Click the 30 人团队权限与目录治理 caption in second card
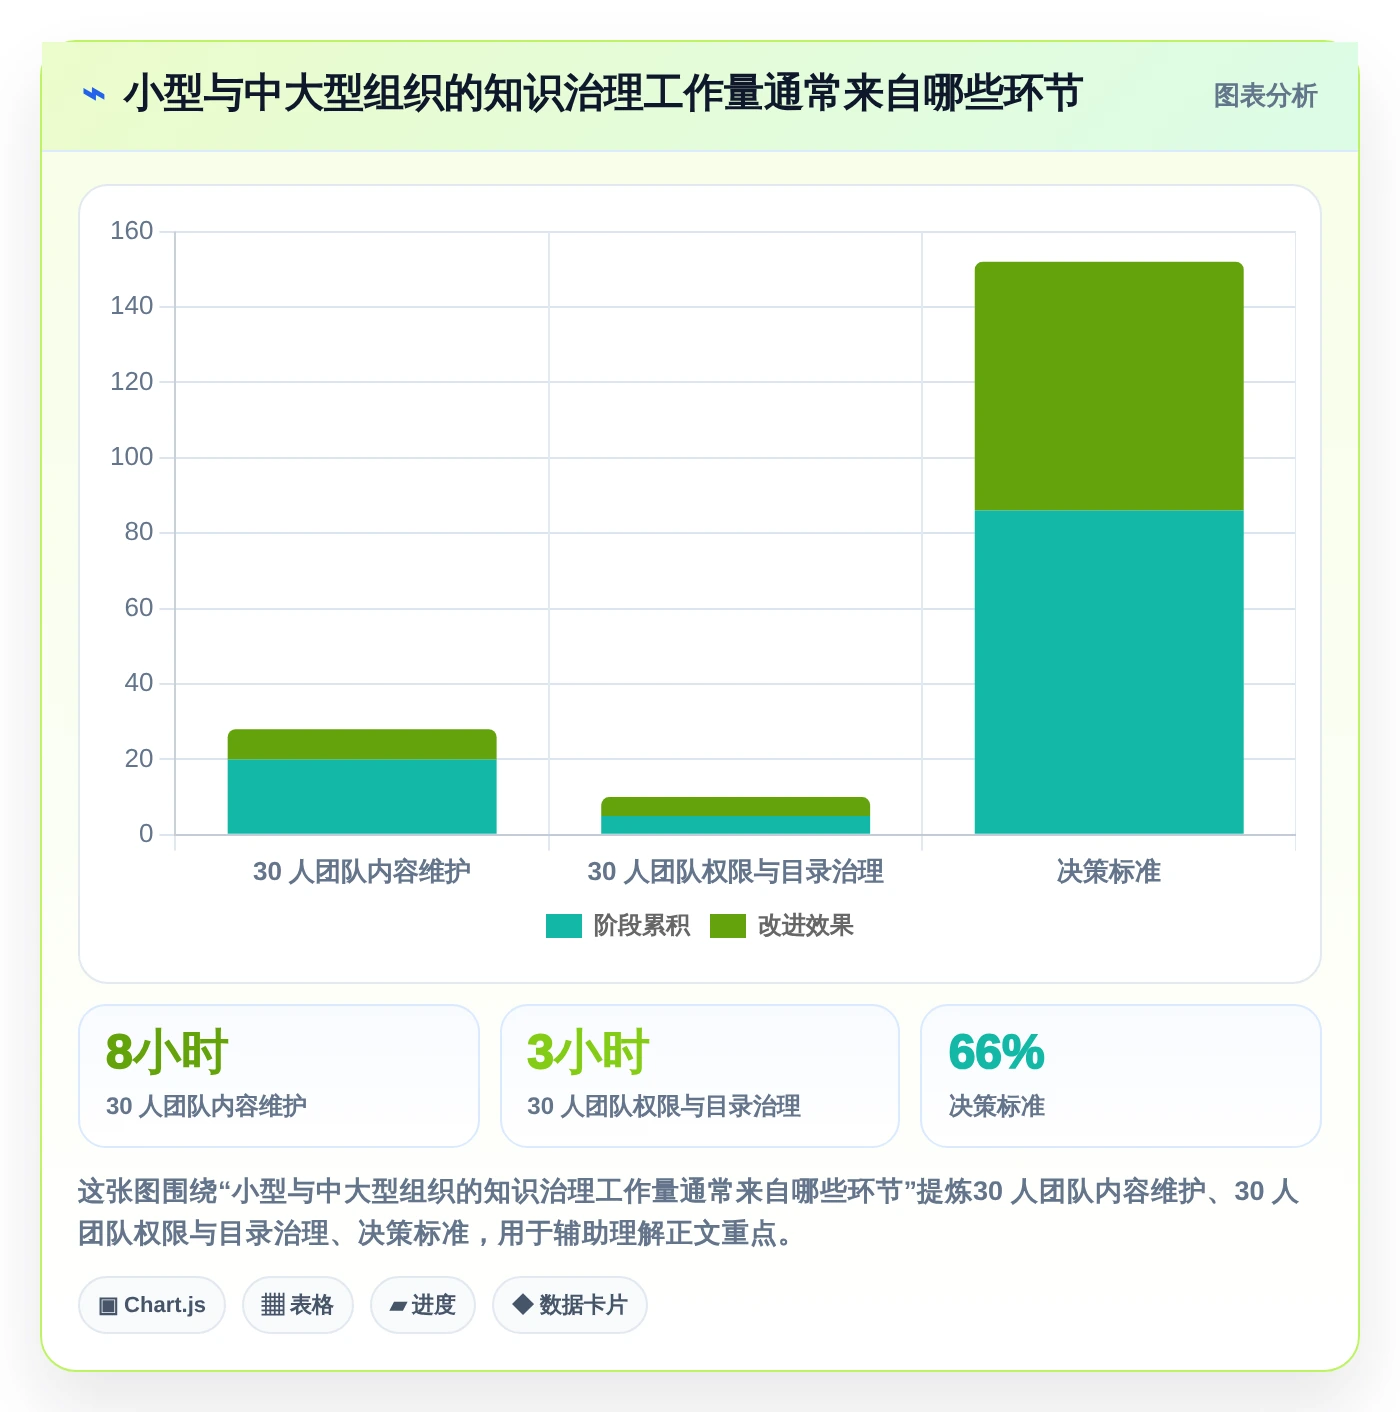The image size is (1400, 1412). click(x=664, y=1106)
